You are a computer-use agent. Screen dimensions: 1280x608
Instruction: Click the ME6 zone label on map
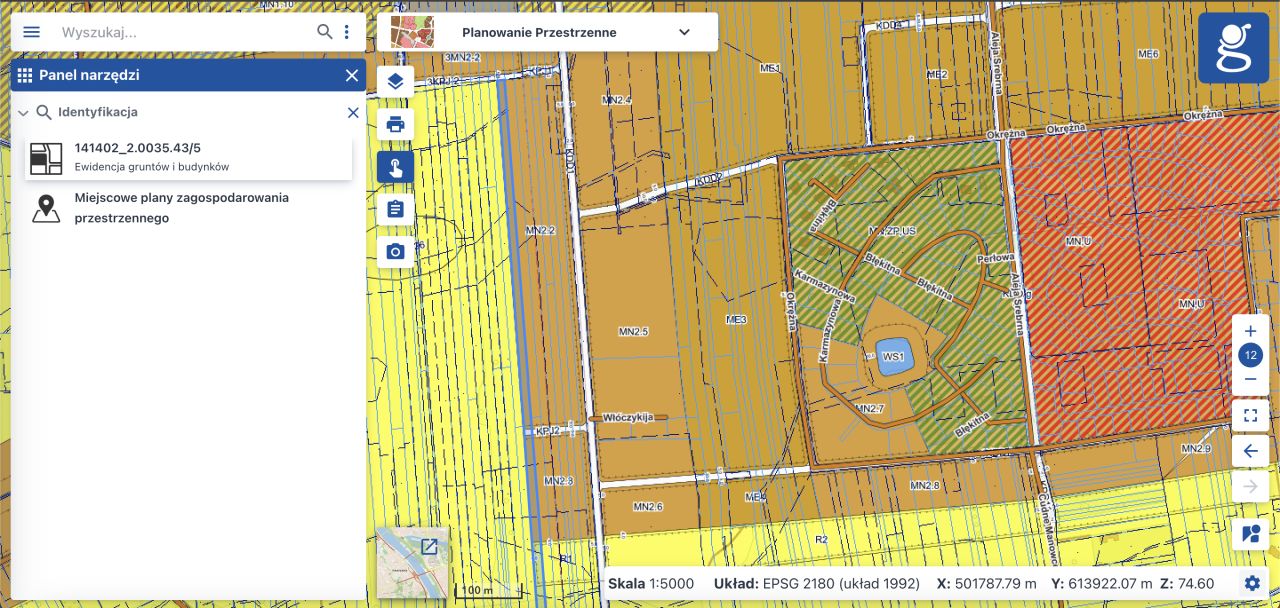pos(1148,54)
